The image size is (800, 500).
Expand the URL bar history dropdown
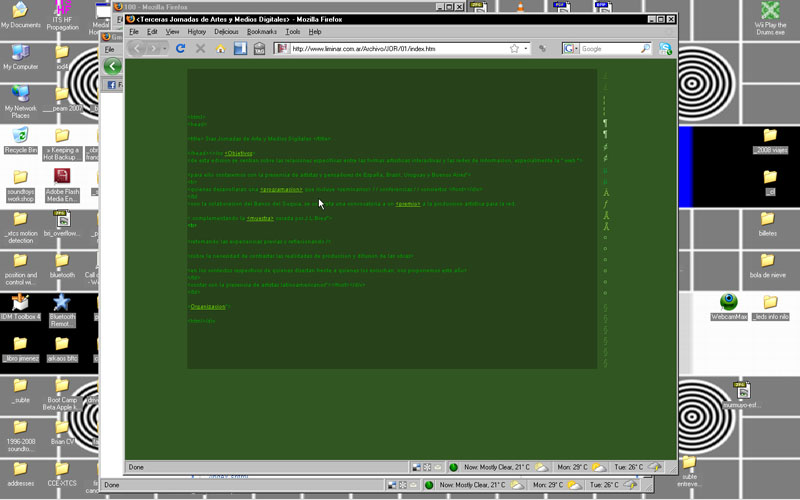click(526, 48)
